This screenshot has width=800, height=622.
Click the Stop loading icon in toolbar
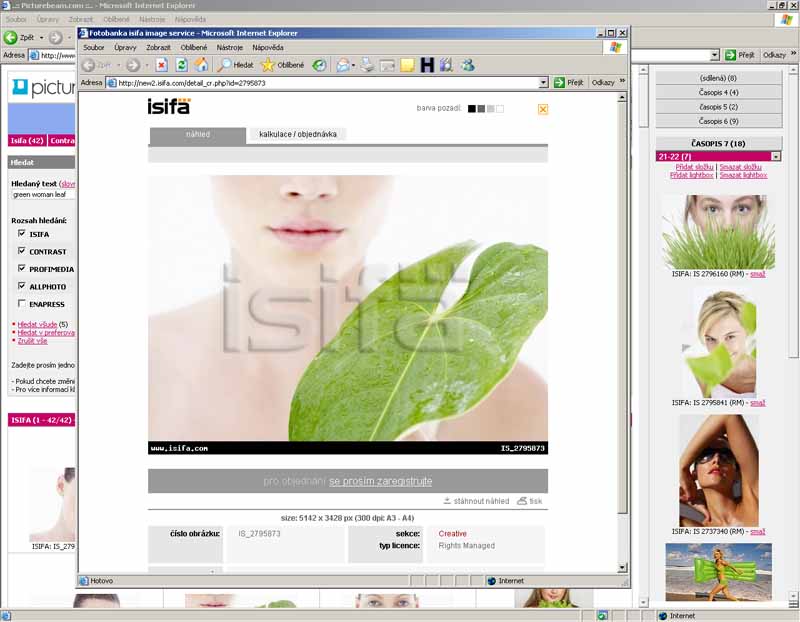pos(161,65)
